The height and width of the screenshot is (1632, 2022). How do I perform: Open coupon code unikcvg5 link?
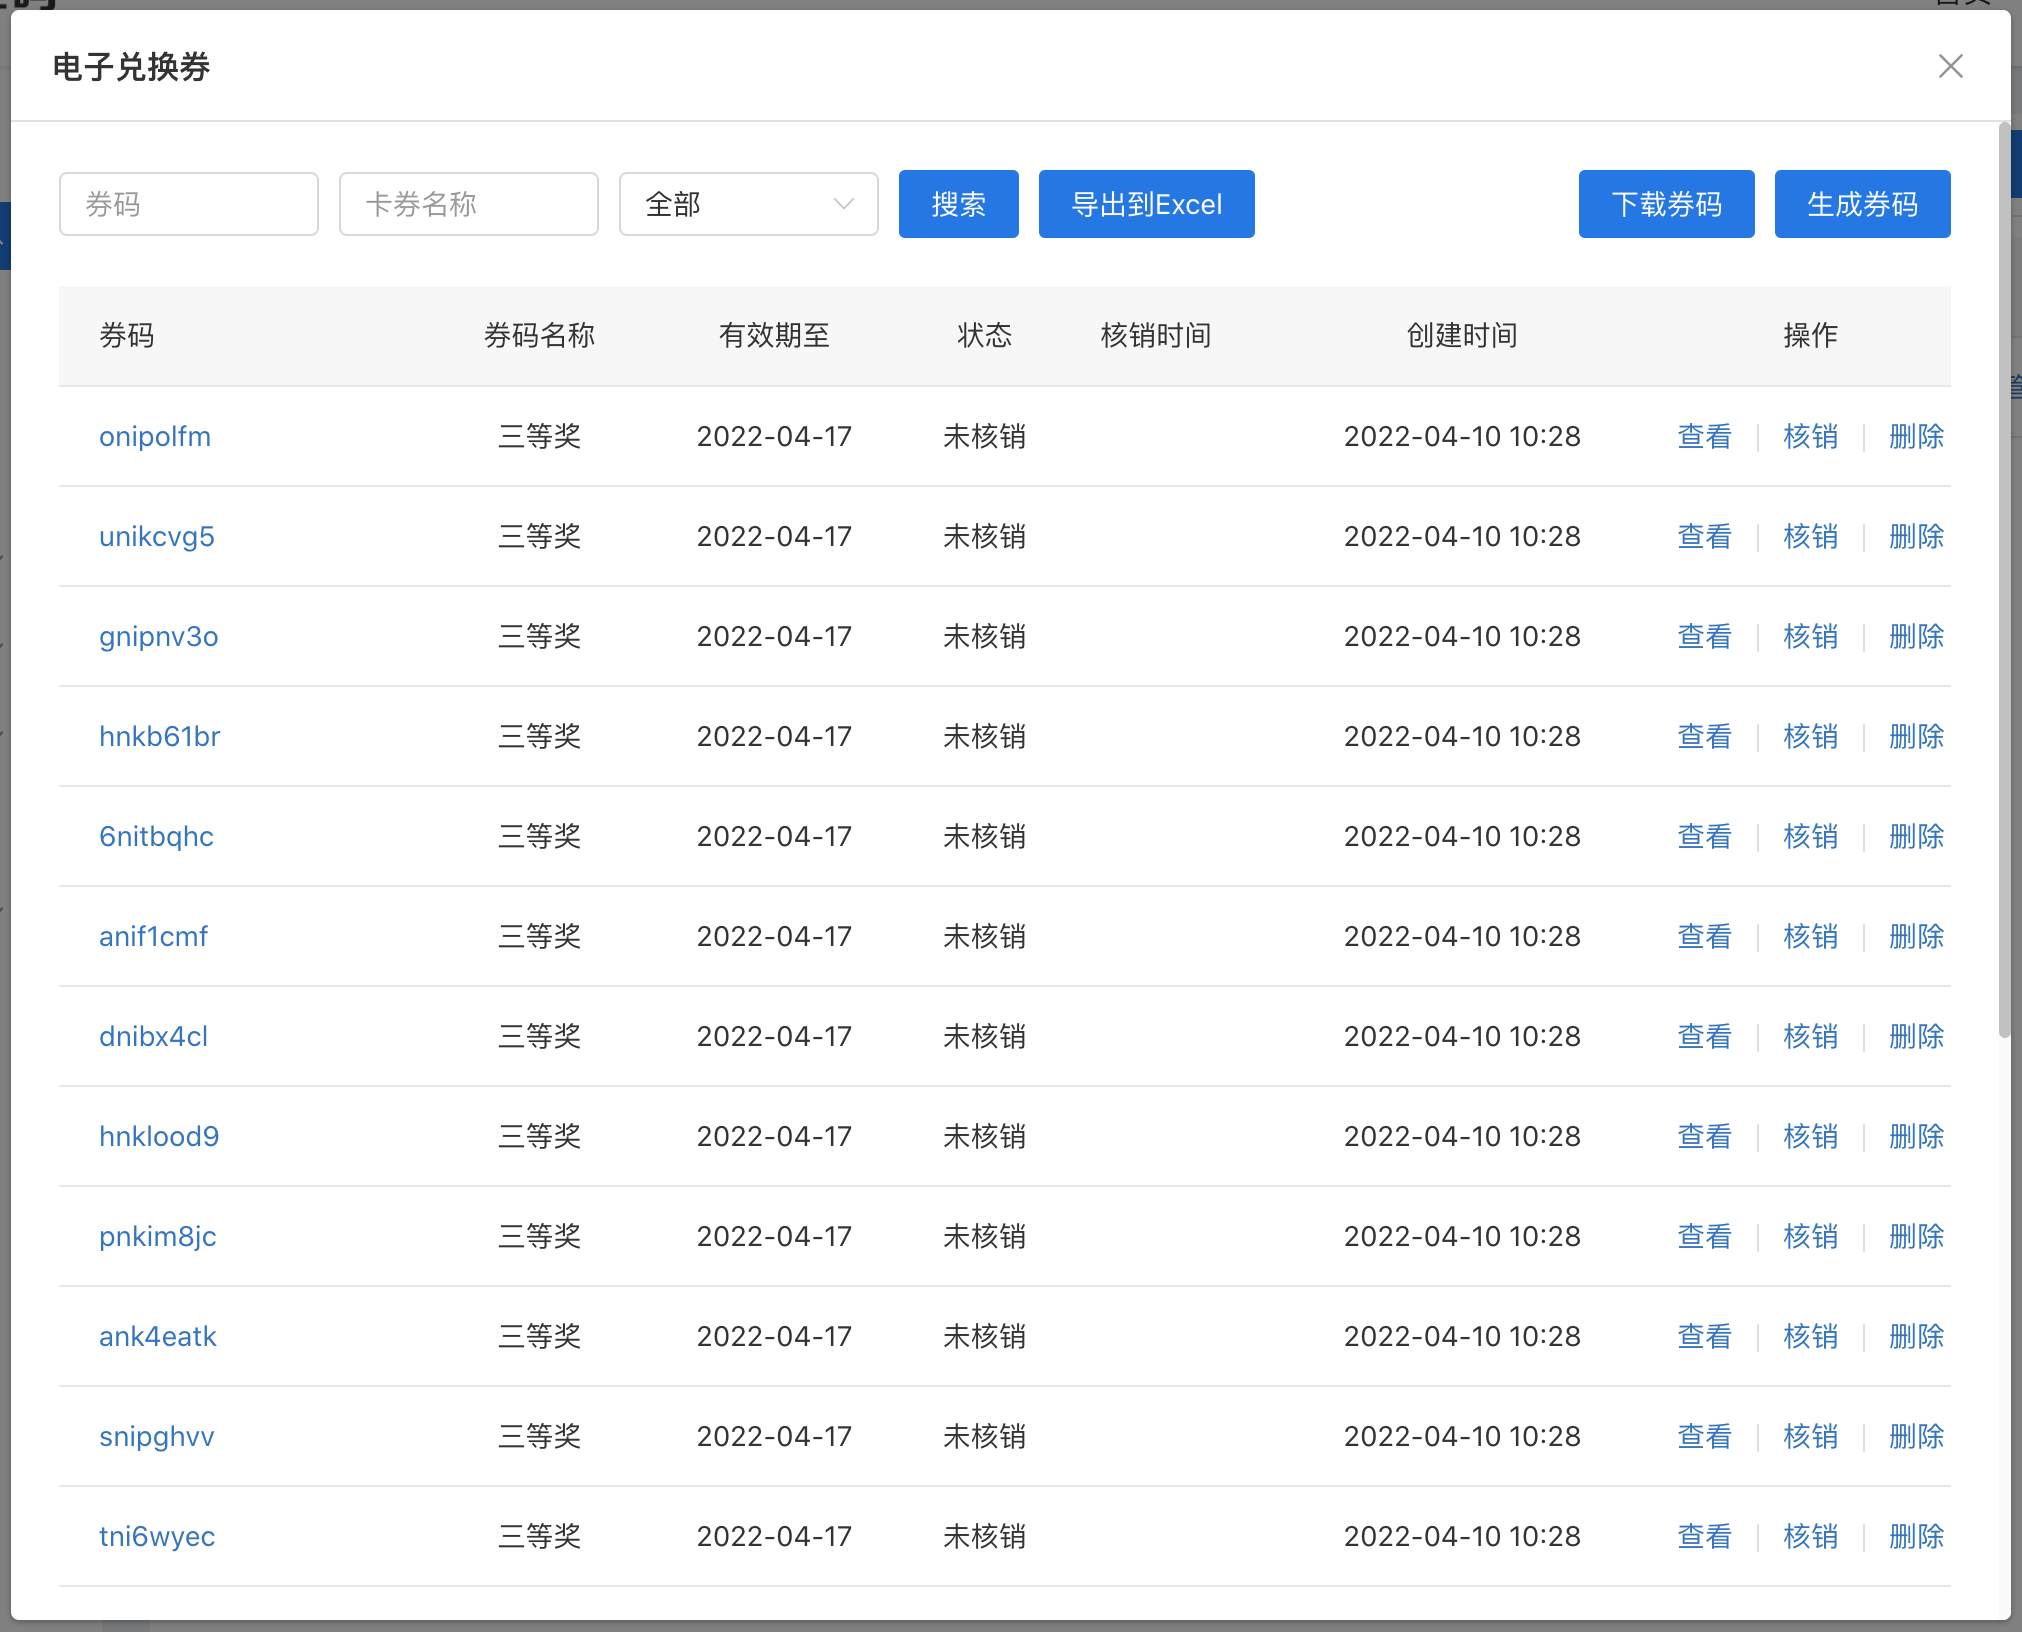[157, 537]
